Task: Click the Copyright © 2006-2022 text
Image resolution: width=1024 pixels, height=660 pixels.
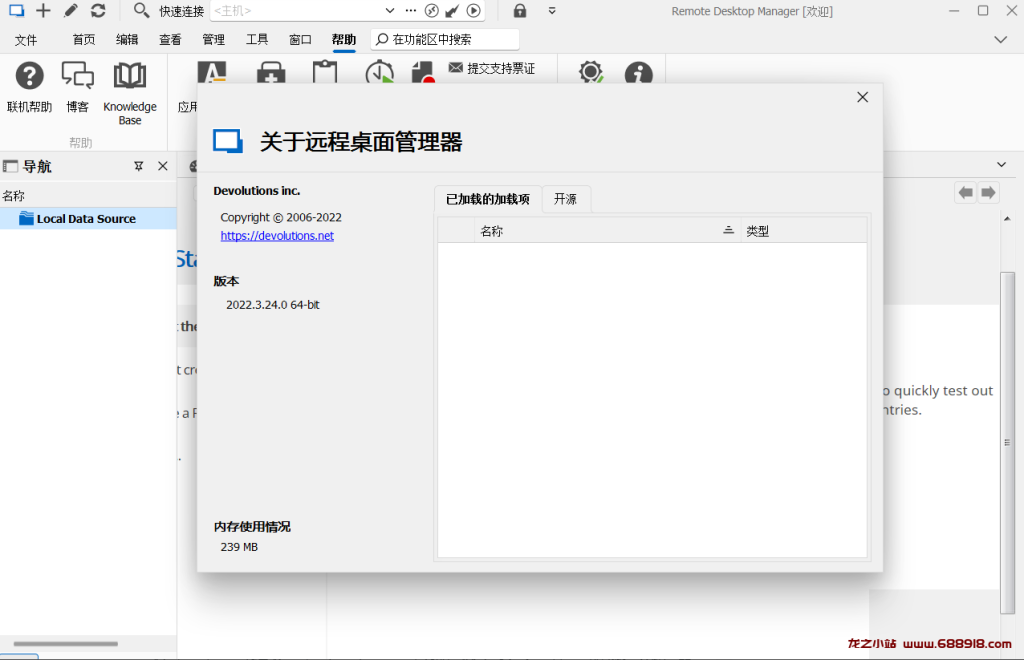Action: 281,217
